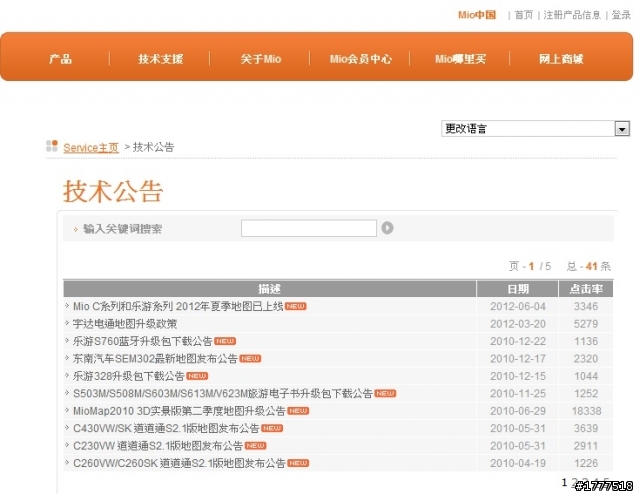Click the search go arrow icon
640x494 pixels.
tap(387, 228)
